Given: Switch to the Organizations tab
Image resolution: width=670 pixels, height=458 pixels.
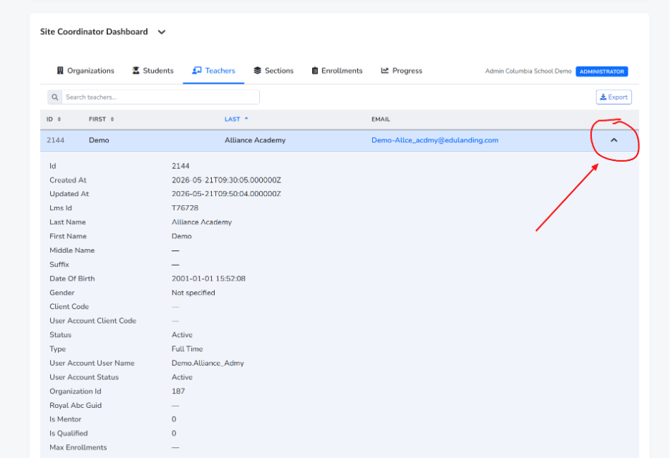Looking at the screenshot, I should point(85,70).
